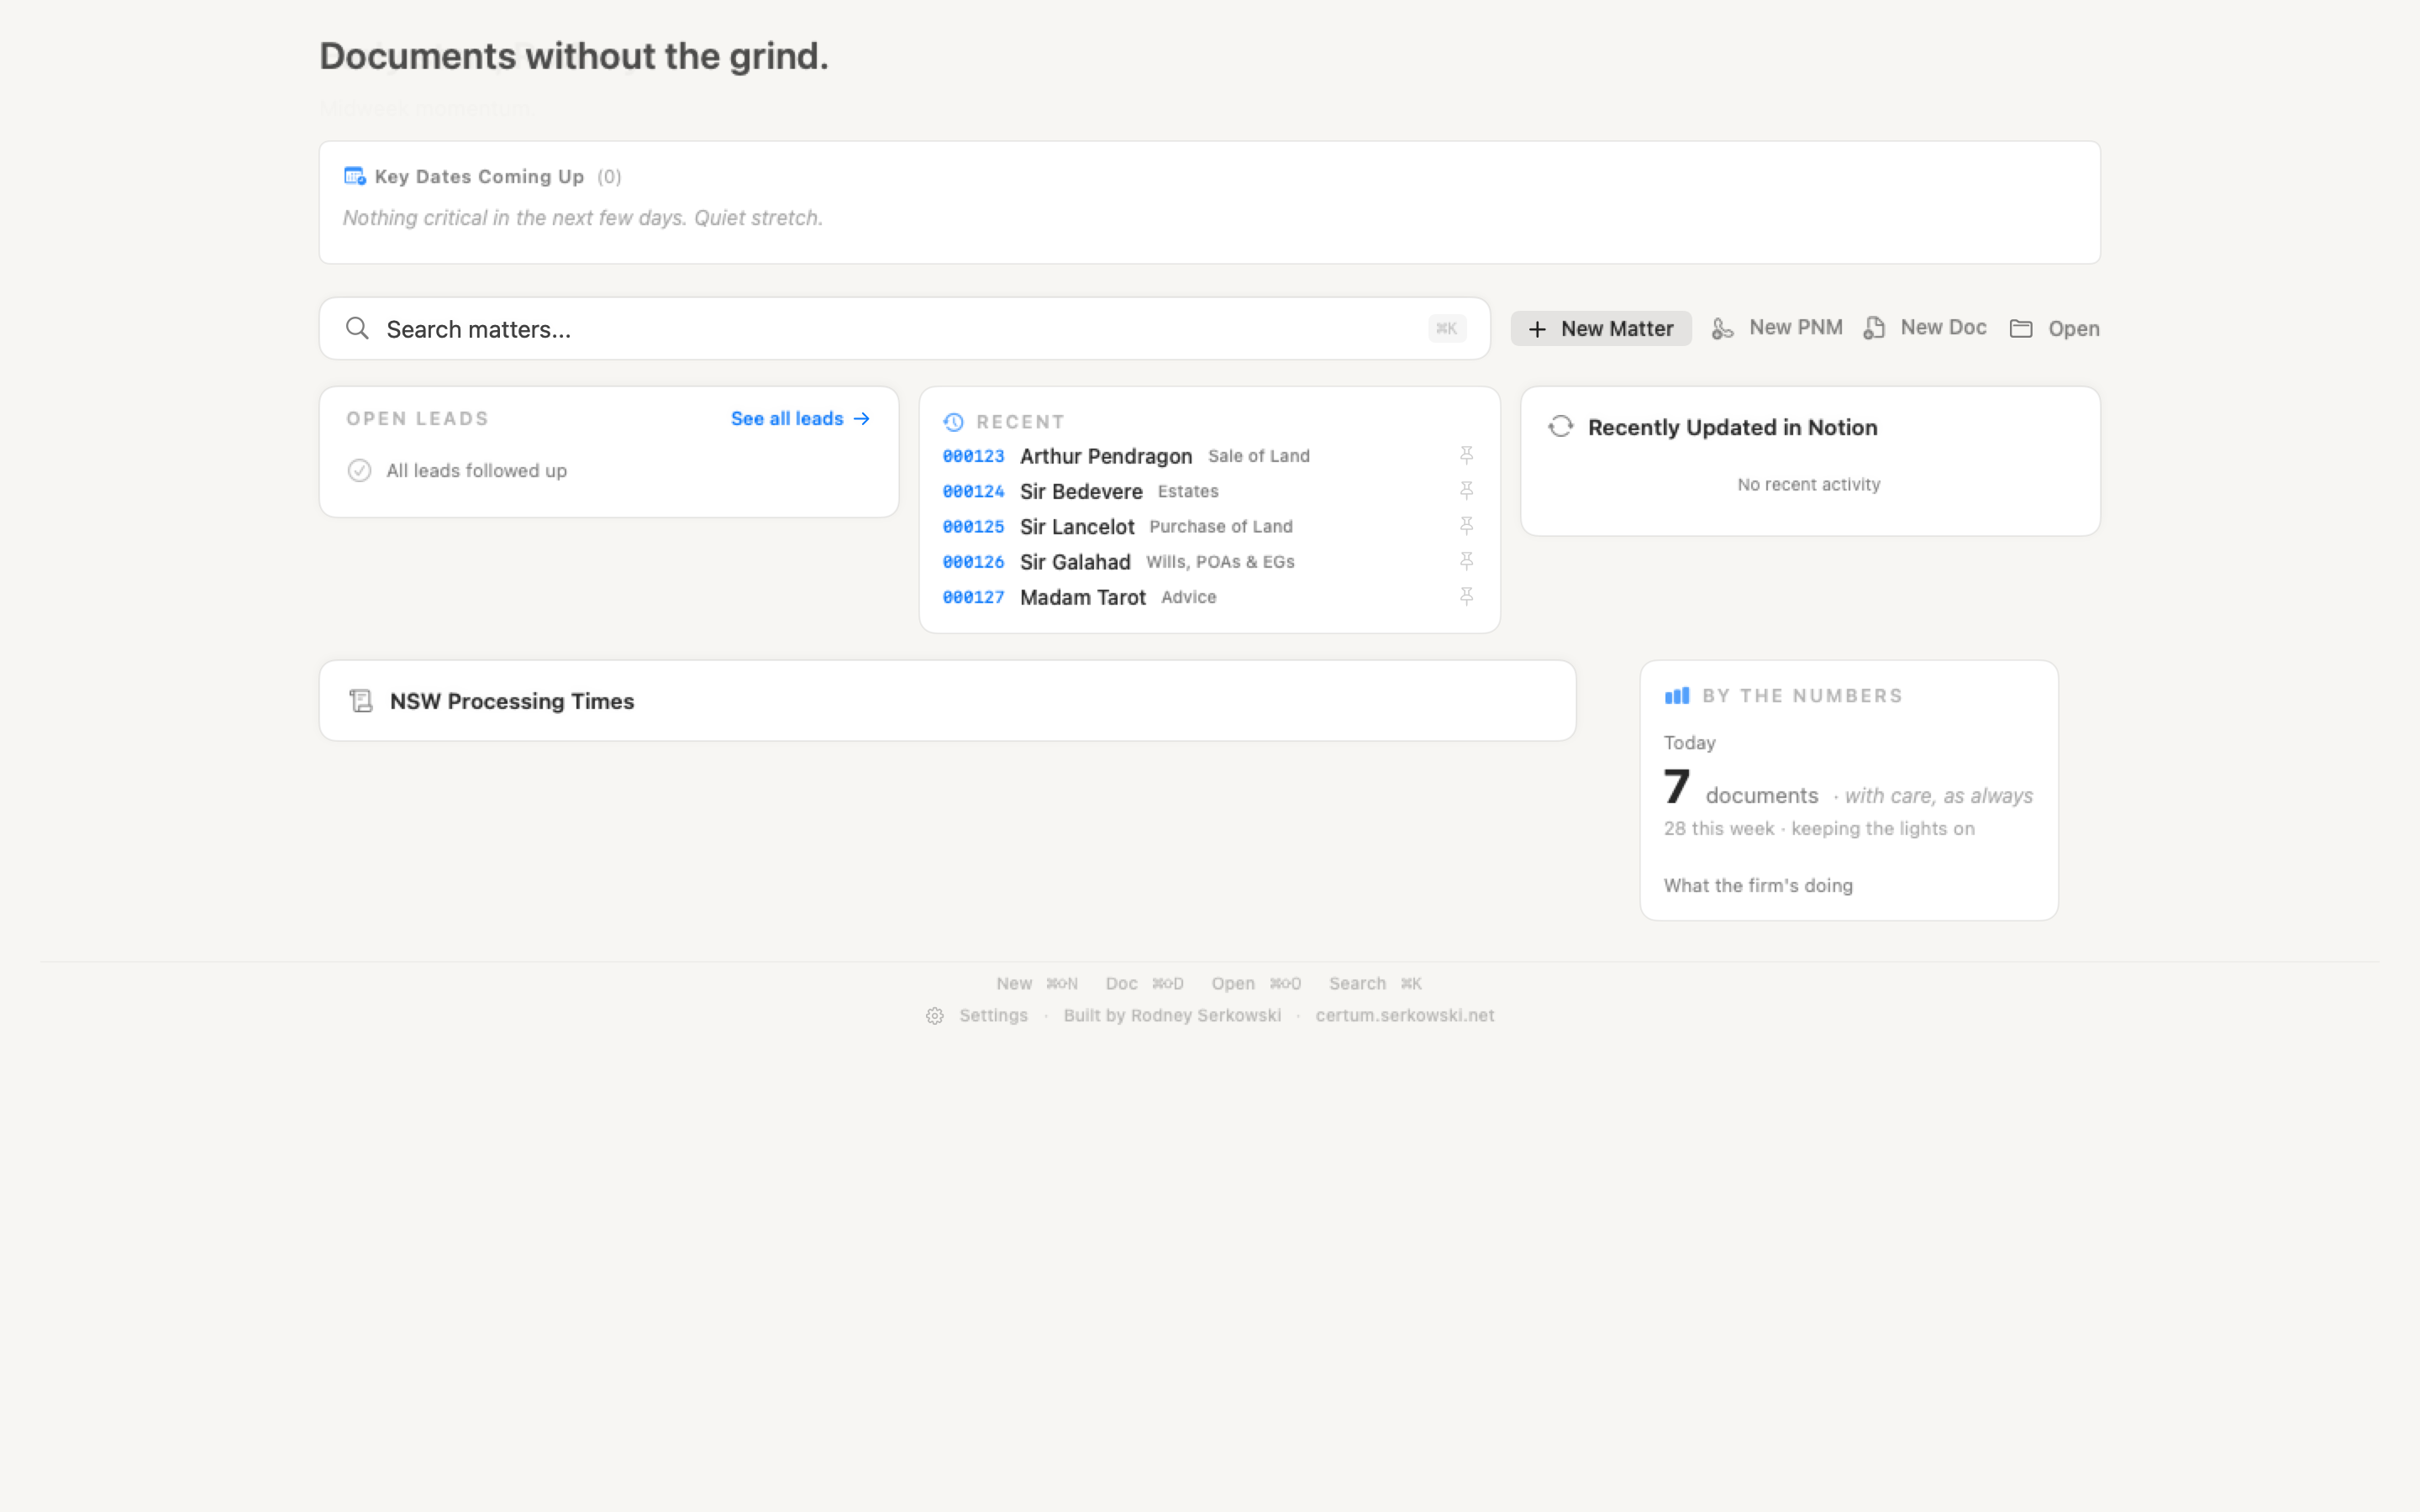The image size is (2420, 1512).
Task: Click the New PNM button label
Action: (1795, 327)
